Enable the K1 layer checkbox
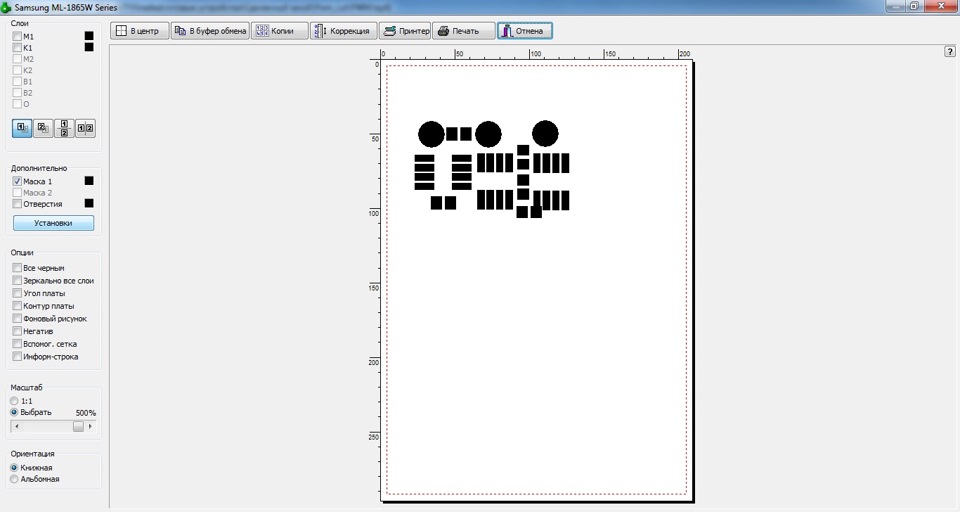The image size is (960, 512). tap(17, 47)
